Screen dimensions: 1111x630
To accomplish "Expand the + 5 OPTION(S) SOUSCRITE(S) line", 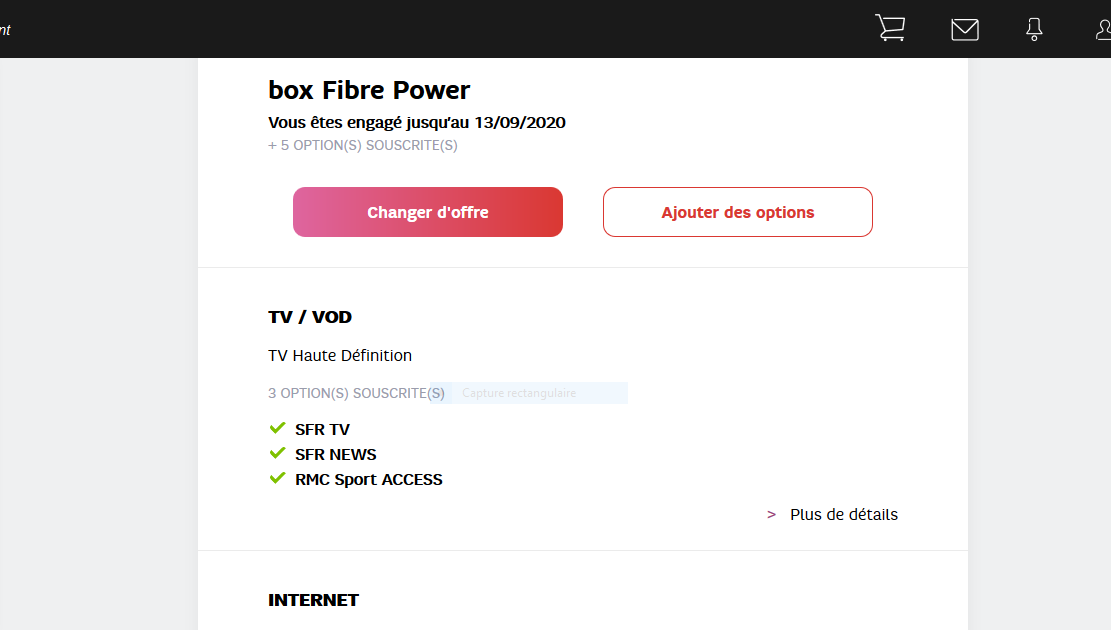I will (362, 145).
